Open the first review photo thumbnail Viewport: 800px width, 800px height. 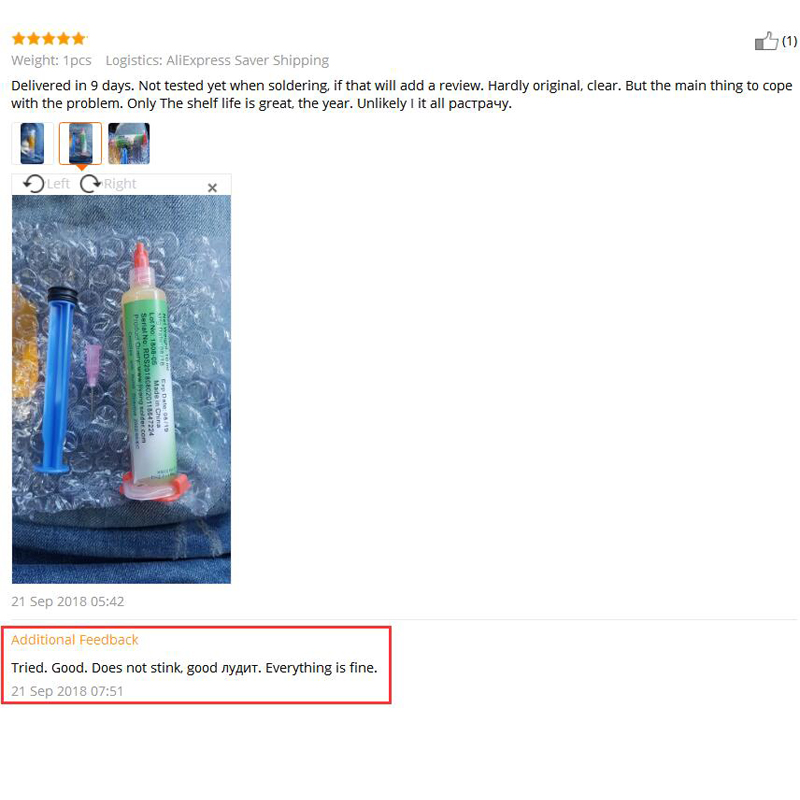click(32, 143)
